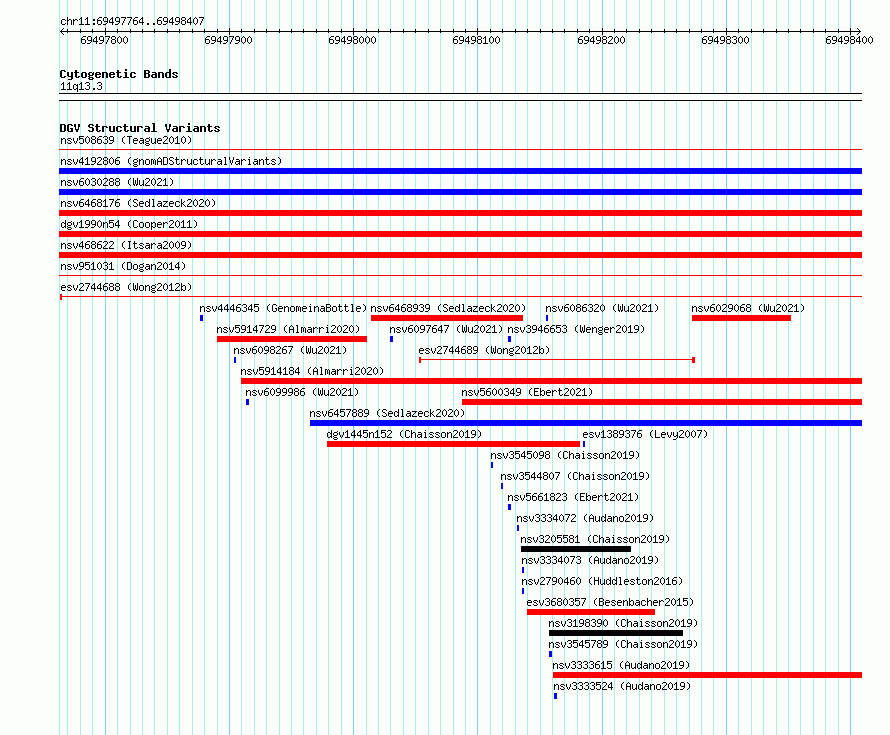Click the 11q13.3 band label
The height and width of the screenshot is (735, 890).
tap(81, 86)
